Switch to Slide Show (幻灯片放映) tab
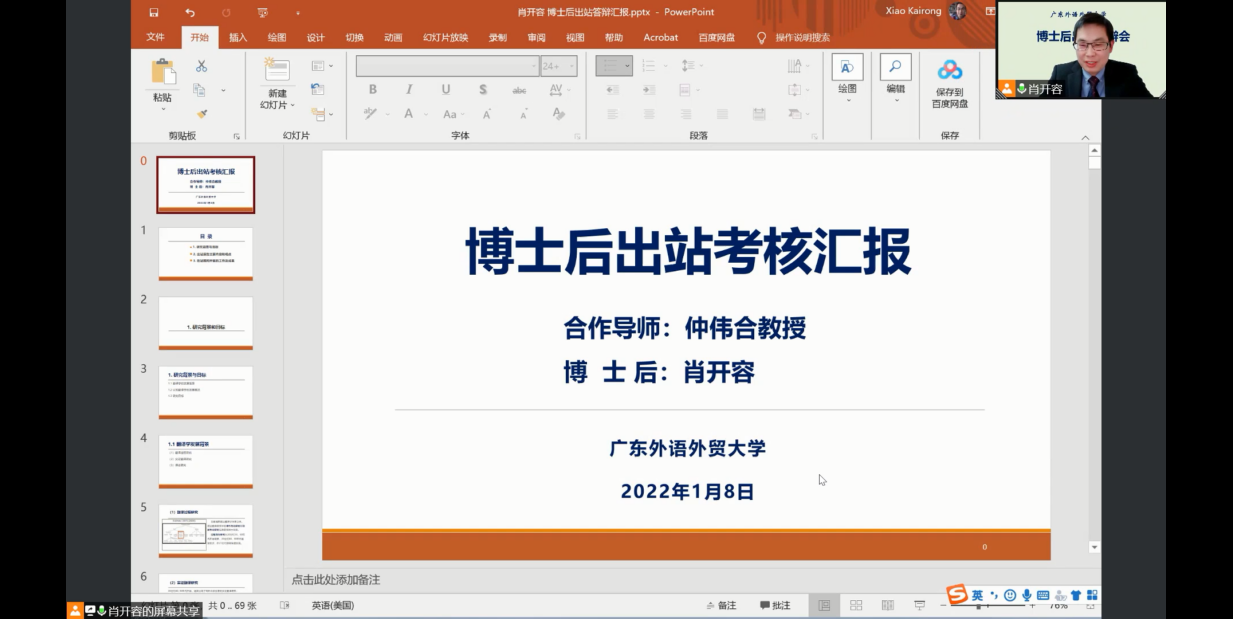 click(x=445, y=38)
